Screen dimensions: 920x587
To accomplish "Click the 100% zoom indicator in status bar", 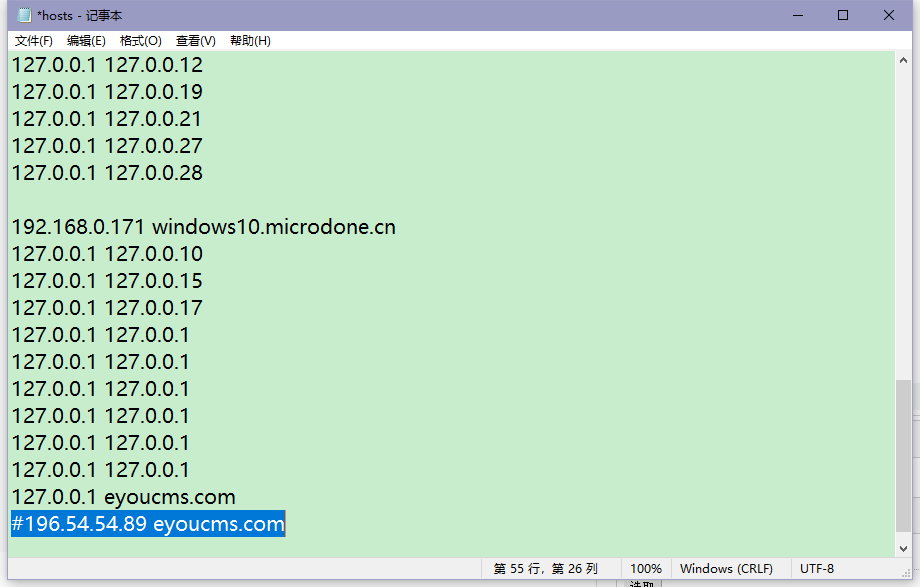I will coord(645,569).
